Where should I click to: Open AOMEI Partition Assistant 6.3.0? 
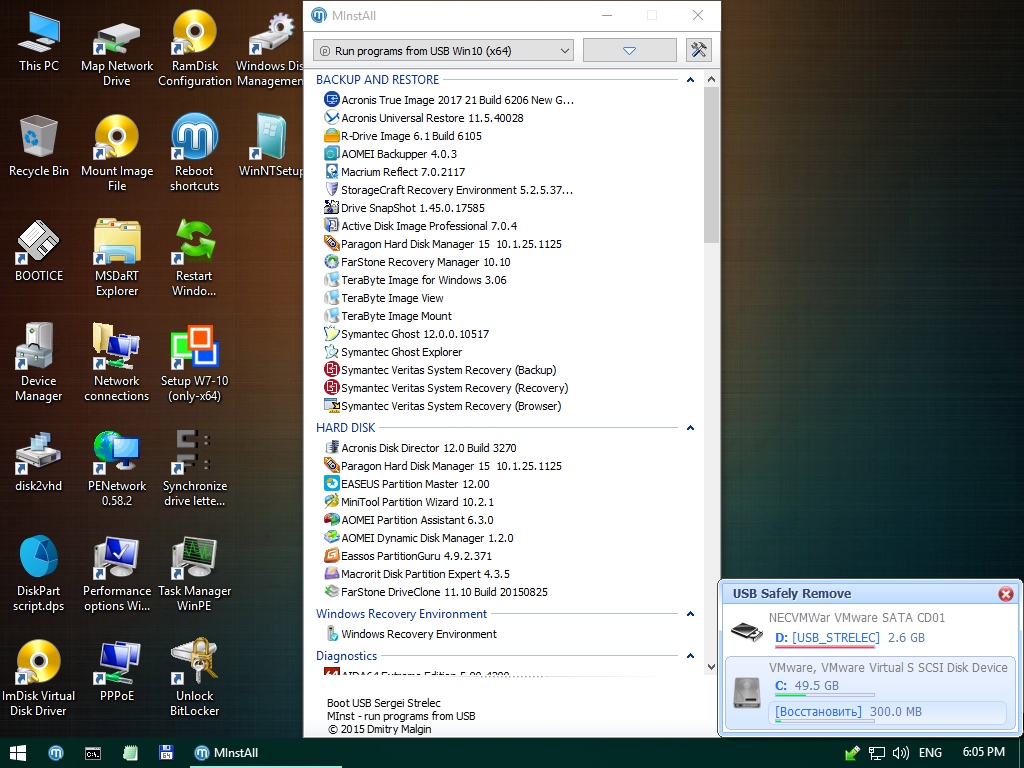(409, 520)
